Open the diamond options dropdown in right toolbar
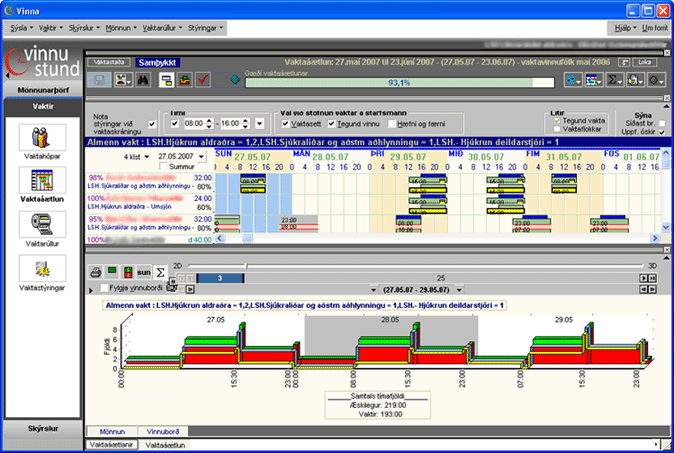The image size is (674, 453). 656,80
